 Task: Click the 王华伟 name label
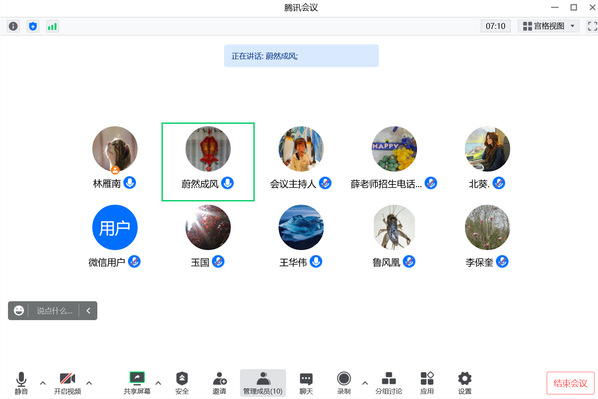coord(293,262)
